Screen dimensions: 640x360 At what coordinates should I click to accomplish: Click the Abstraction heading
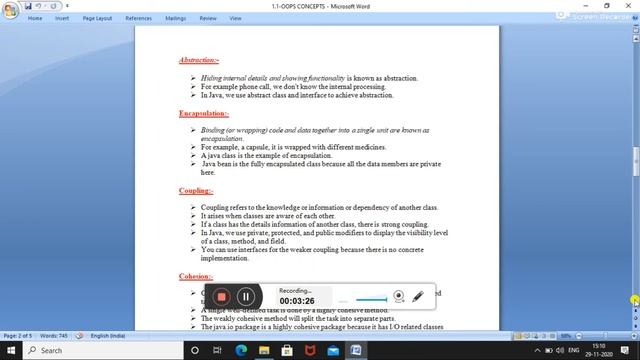click(199, 60)
